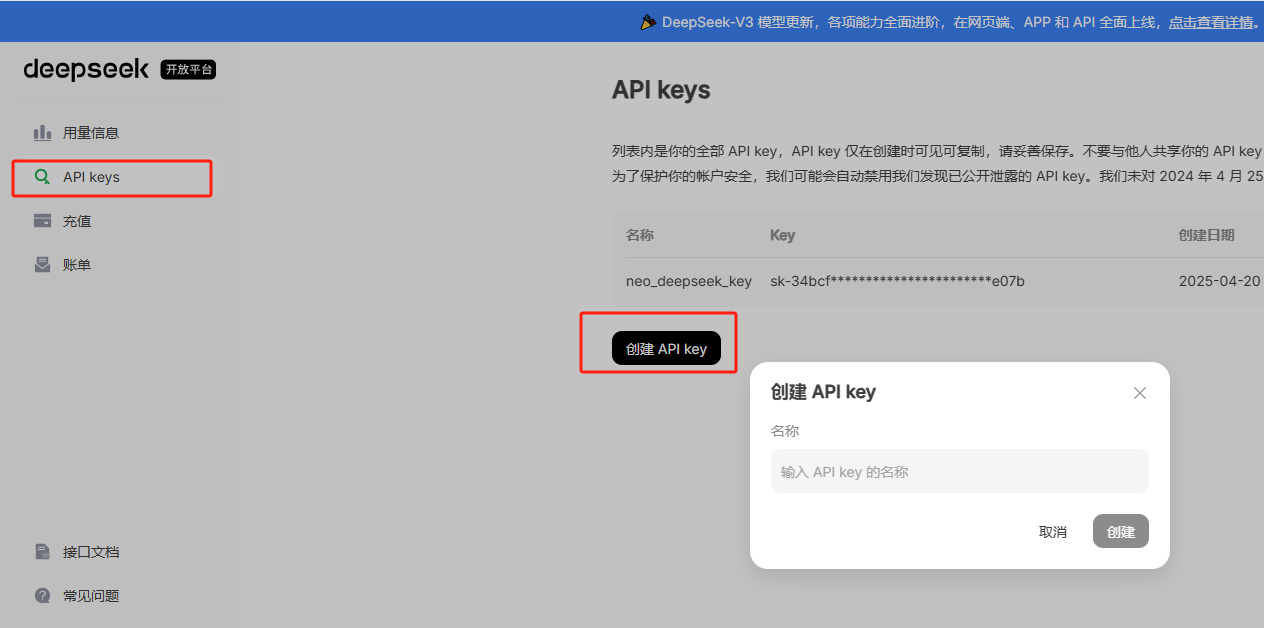The height and width of the screenshot is (628, 1264).
Task: Click the API keys magnifier key icon
Action: tap(42, 177)
